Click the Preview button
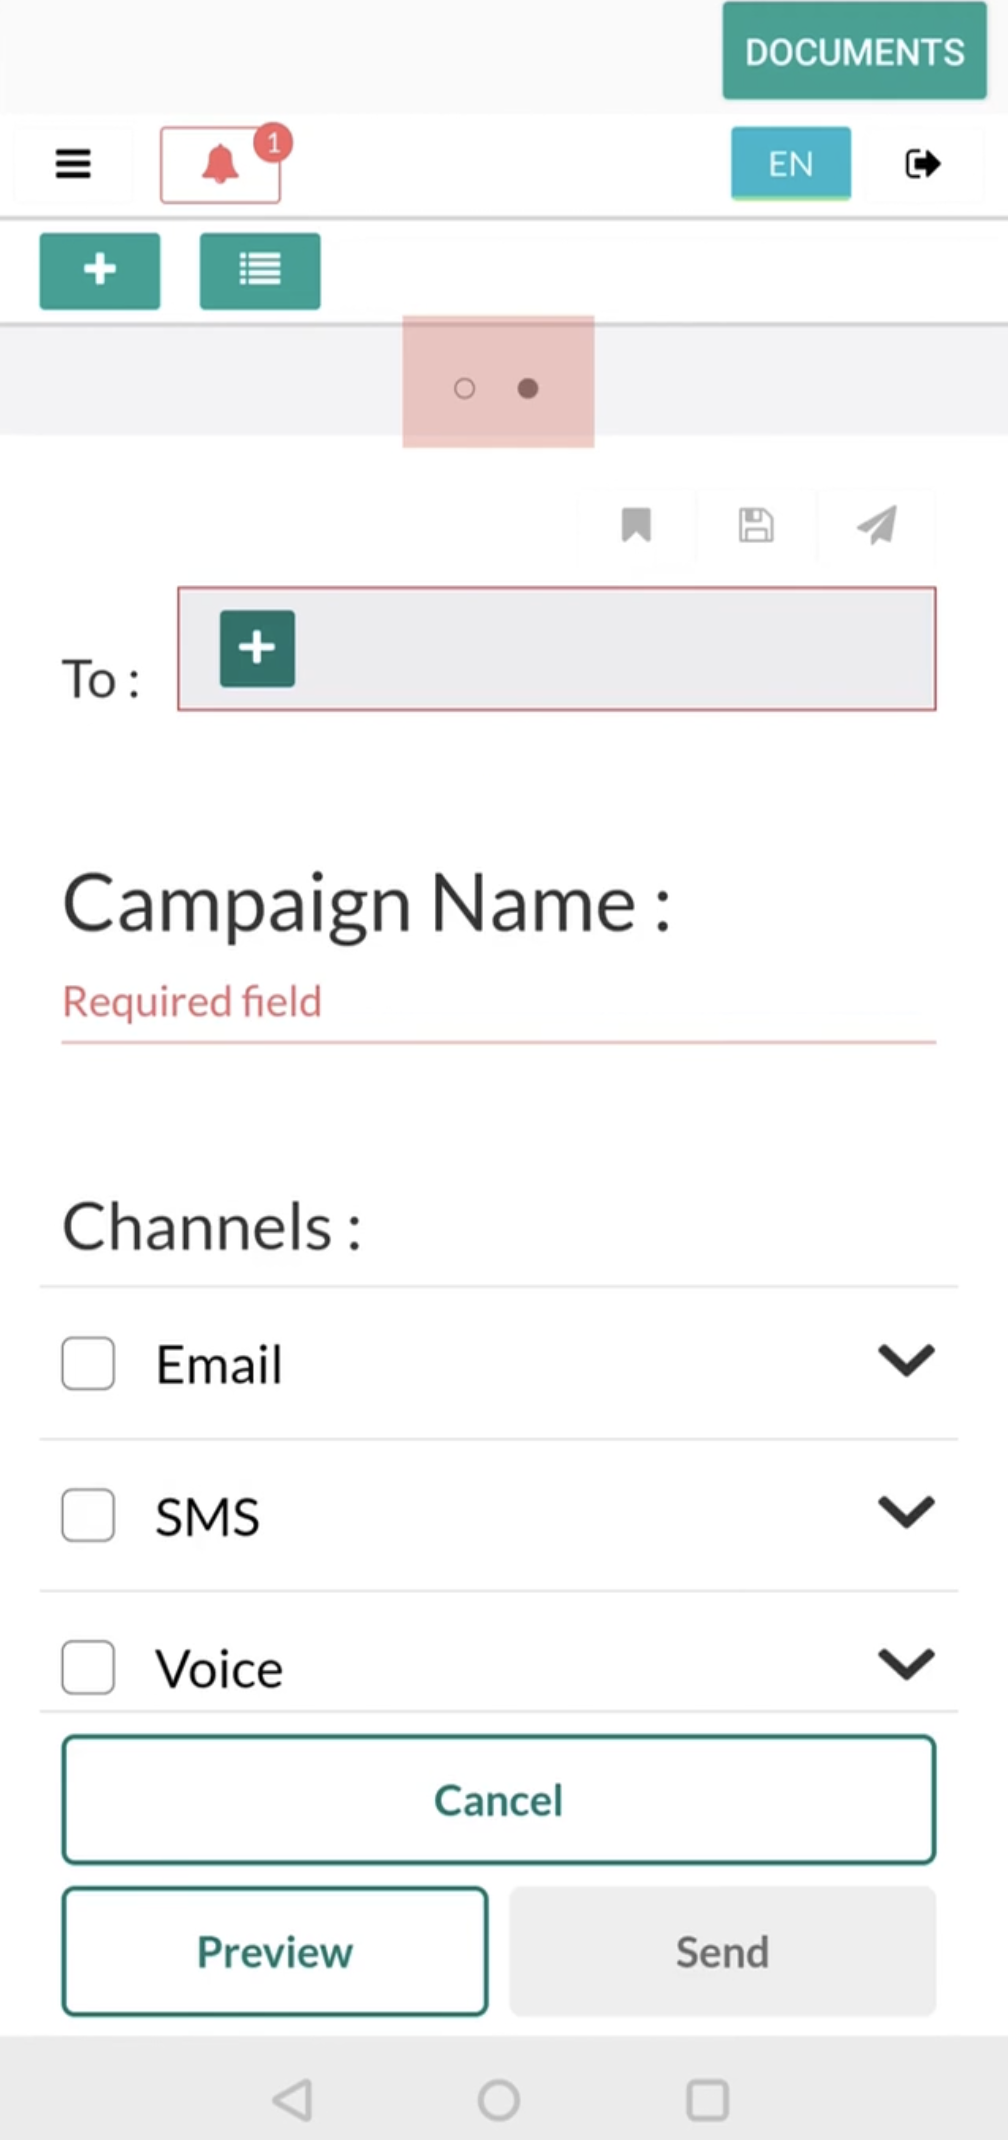The image size is (1008, 2140). coord(275,1951)
